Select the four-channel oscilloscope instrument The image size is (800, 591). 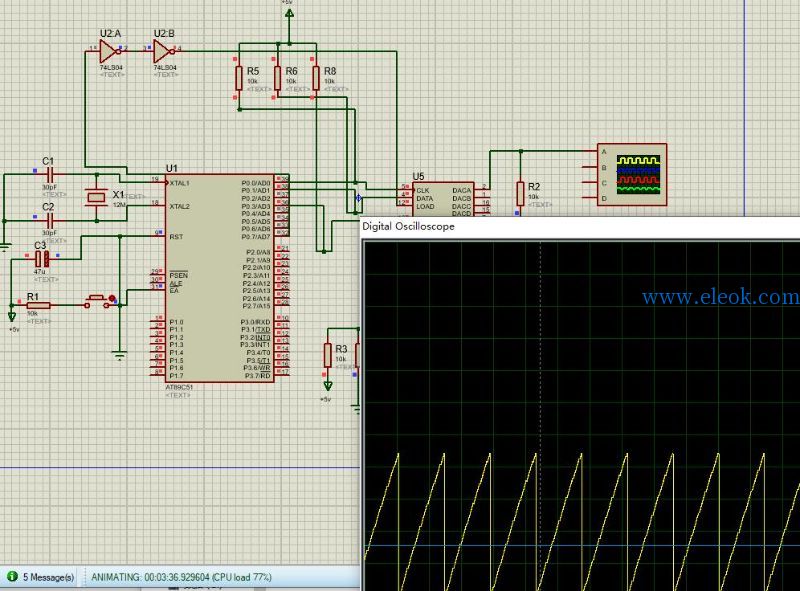point(632,175)
